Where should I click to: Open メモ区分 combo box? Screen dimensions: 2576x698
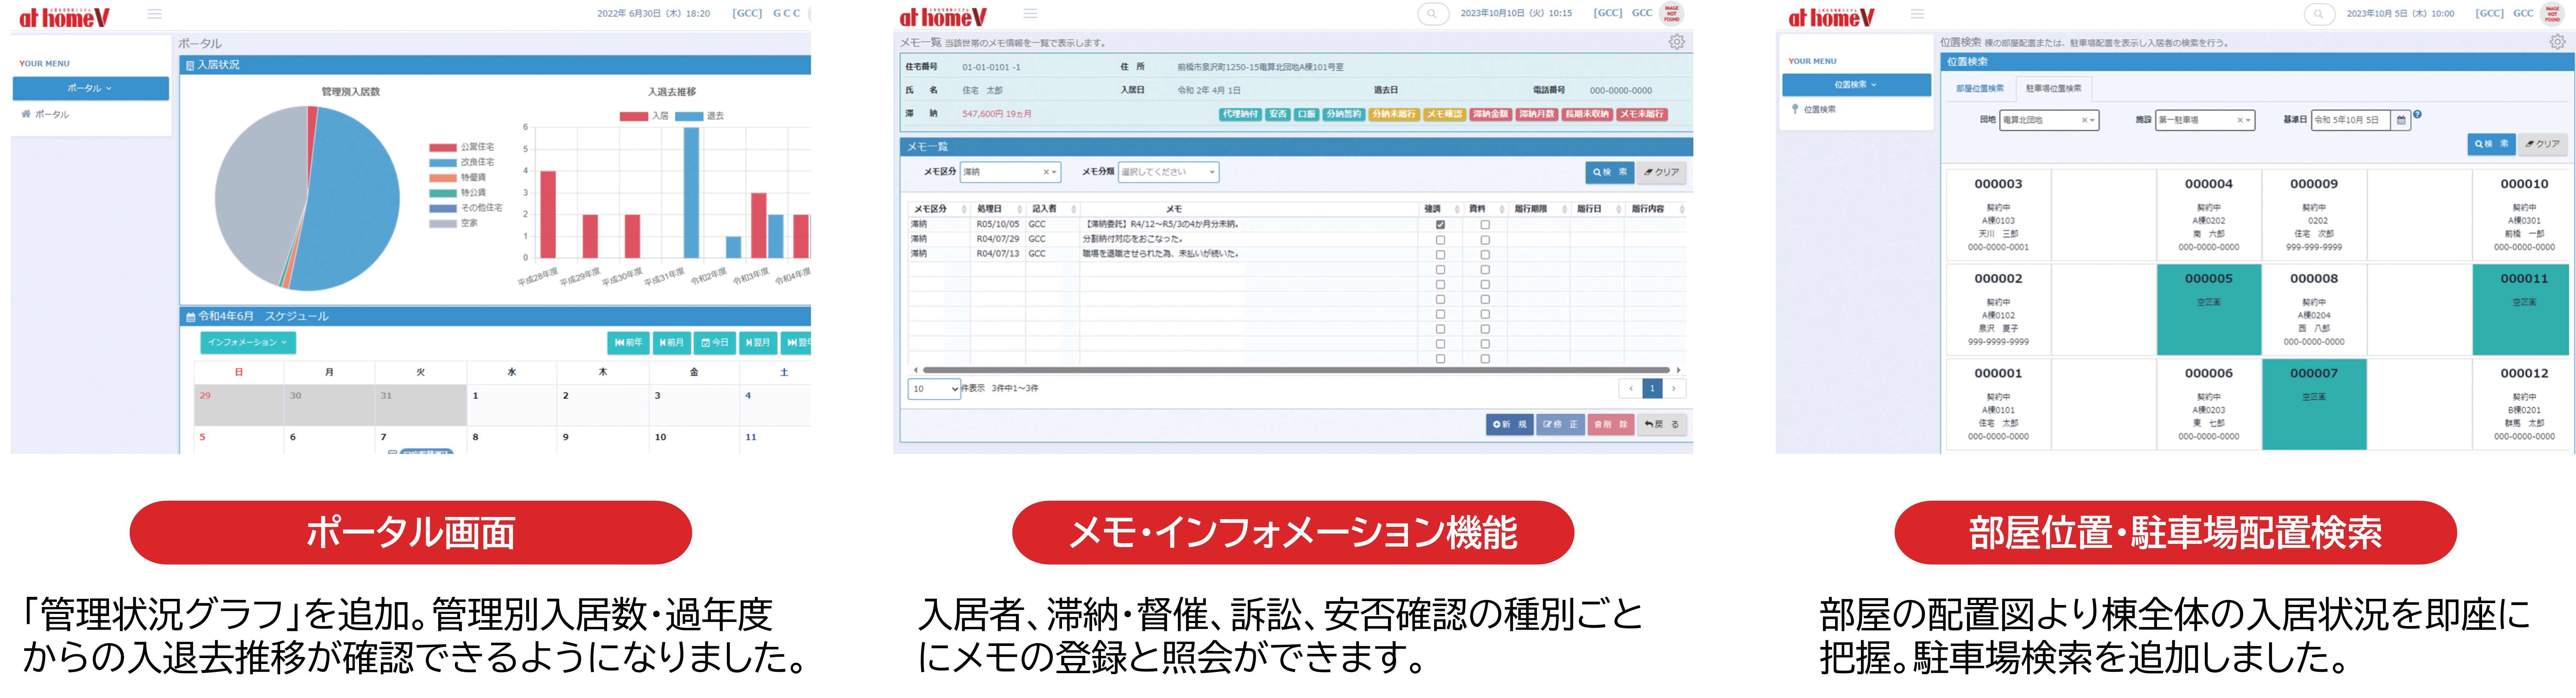[x=1010, y=172]
